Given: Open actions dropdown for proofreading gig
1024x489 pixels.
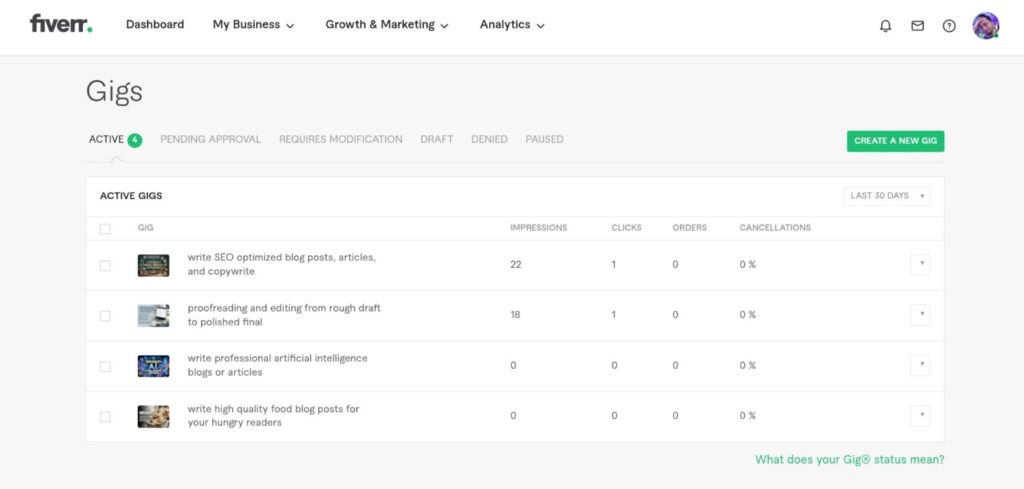Looking at the screenshot, I should pos(920,315).
